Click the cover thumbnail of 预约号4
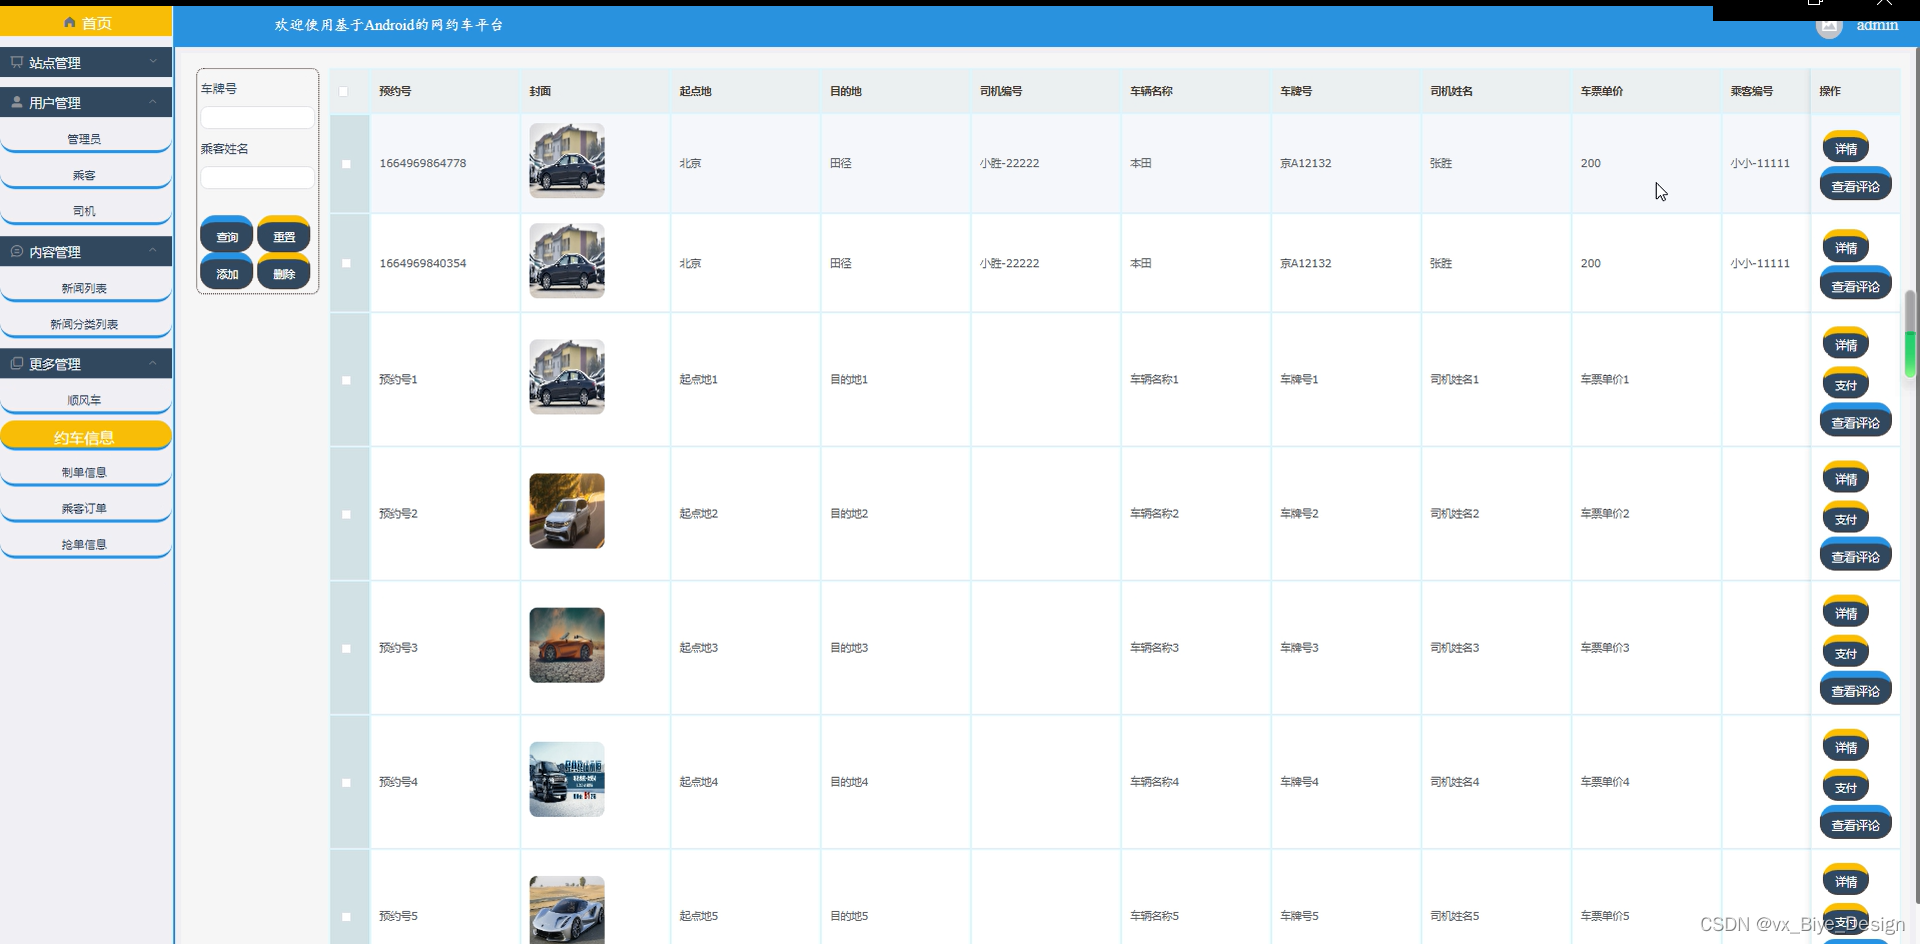Viewport: 1920px width, 944px height. tap(567, 779)
